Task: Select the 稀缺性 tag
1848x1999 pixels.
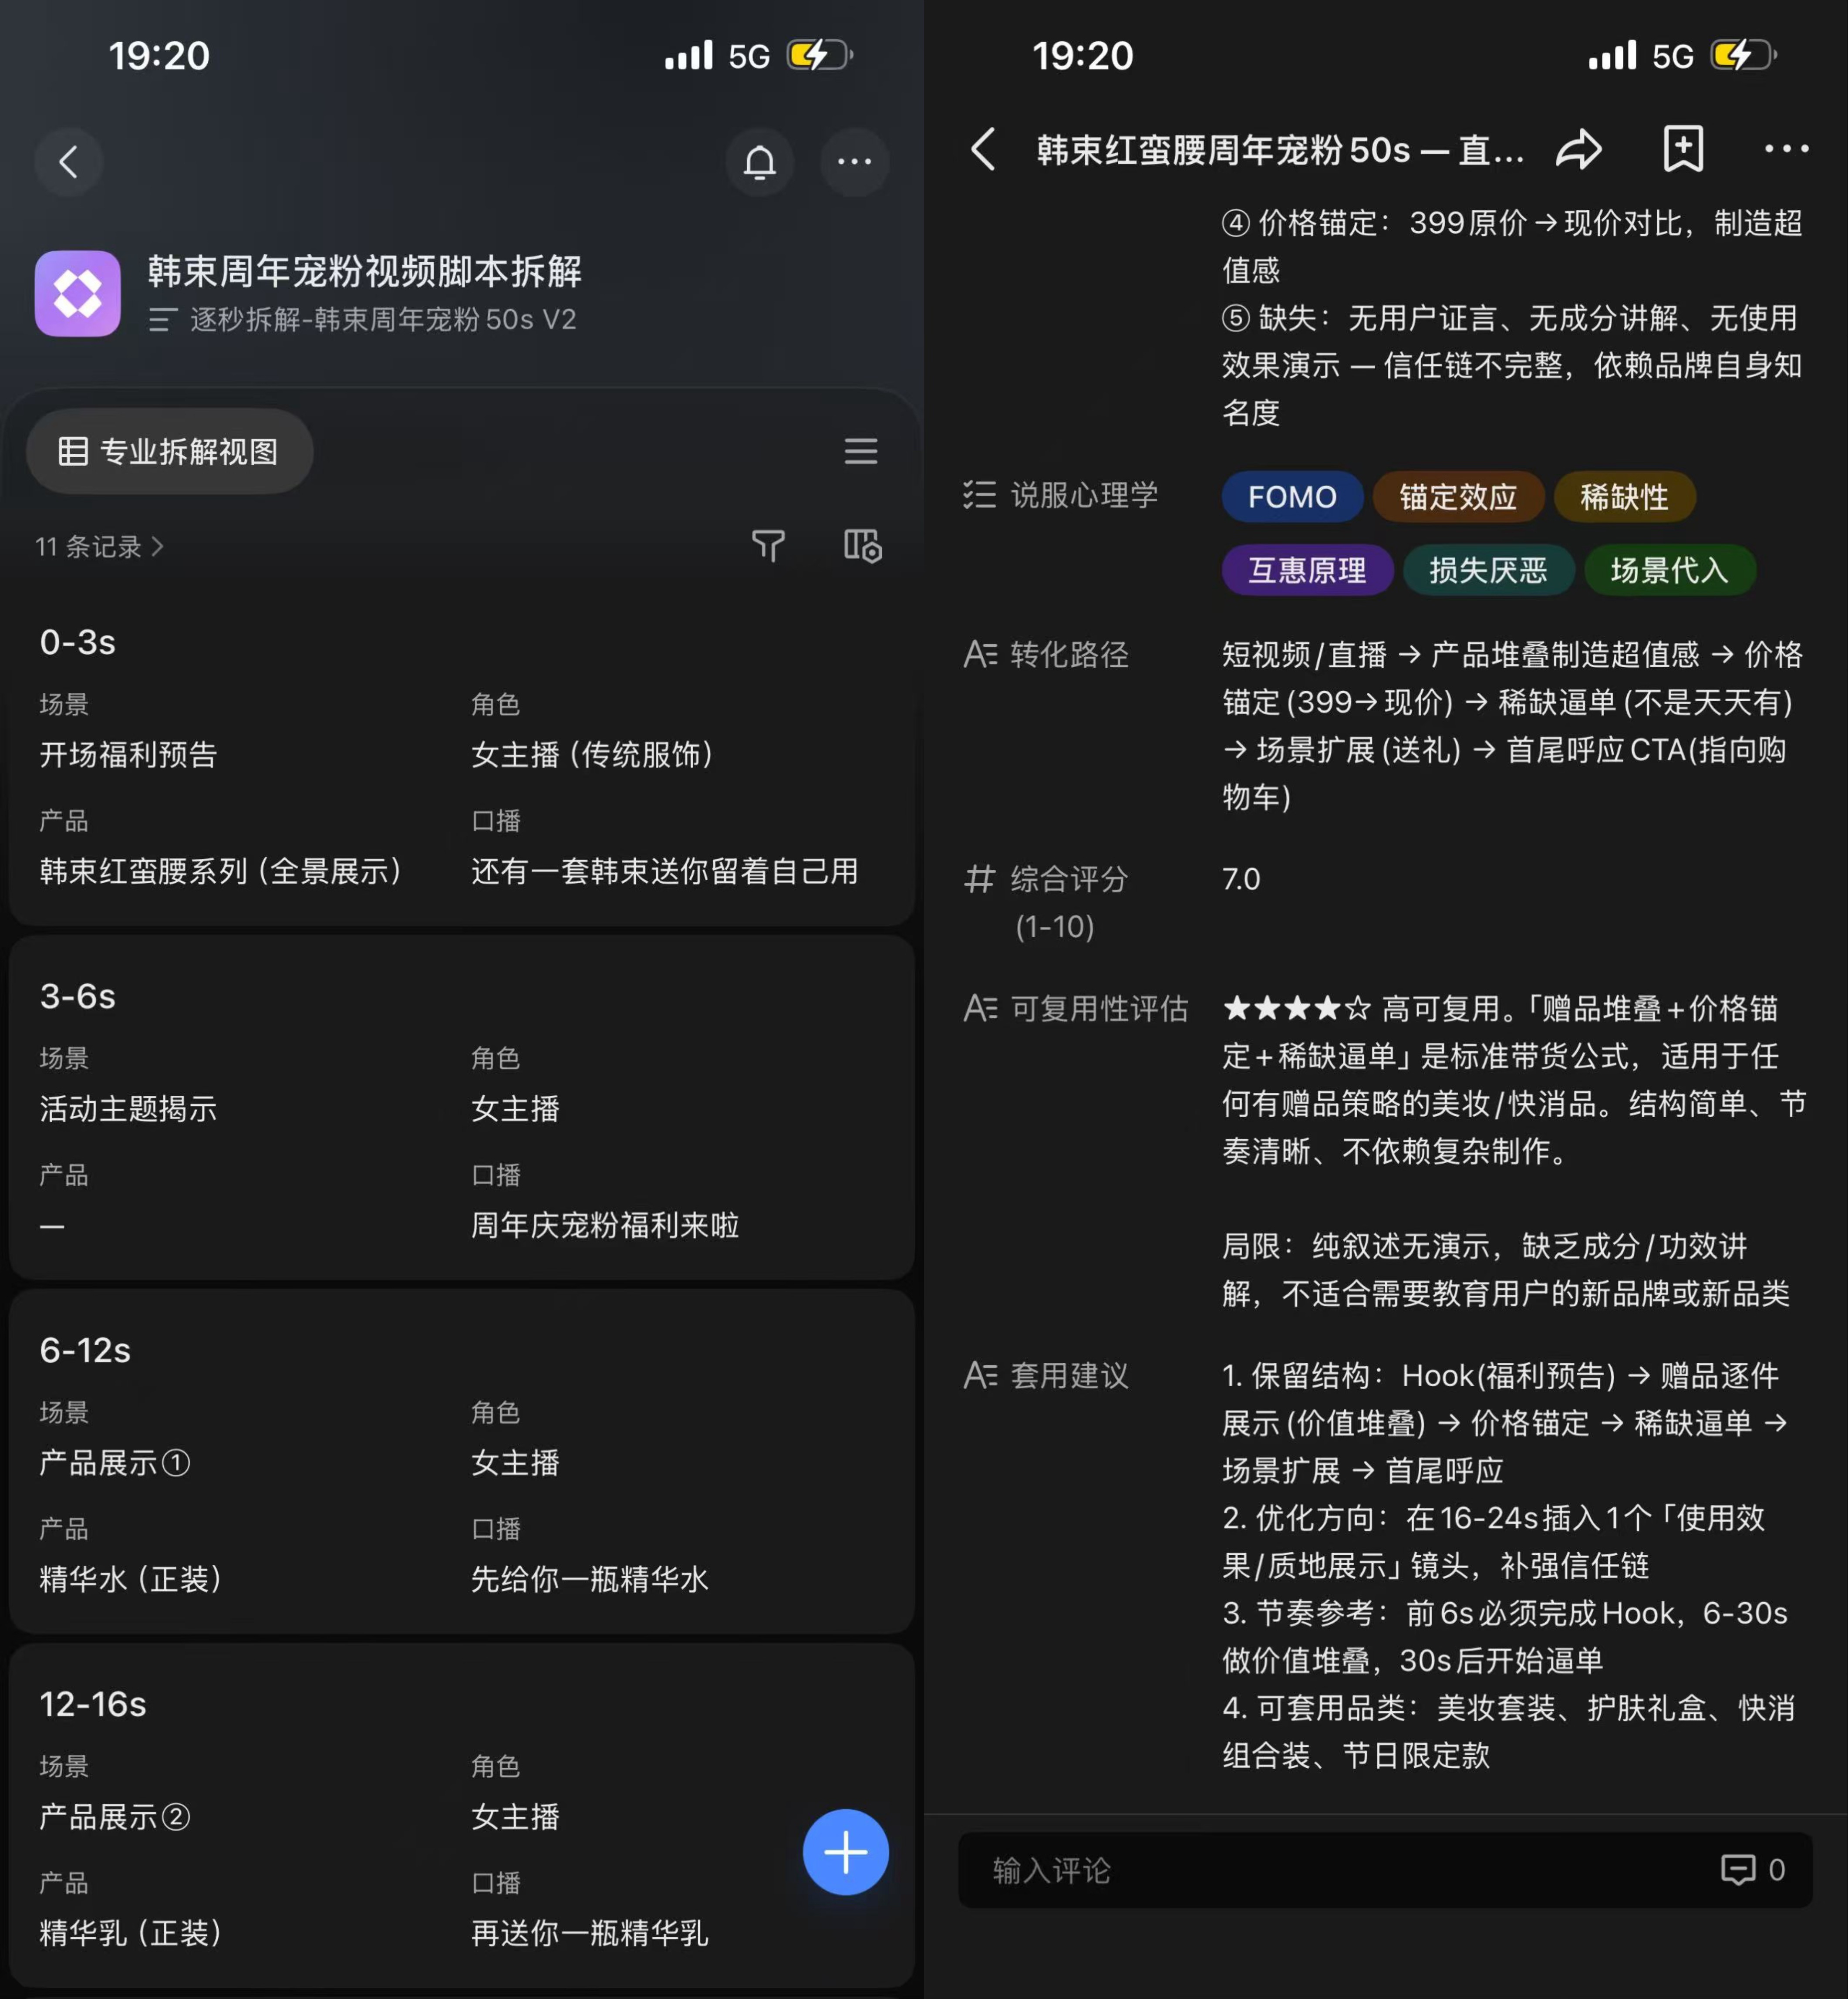Action: coord(1624,497)
